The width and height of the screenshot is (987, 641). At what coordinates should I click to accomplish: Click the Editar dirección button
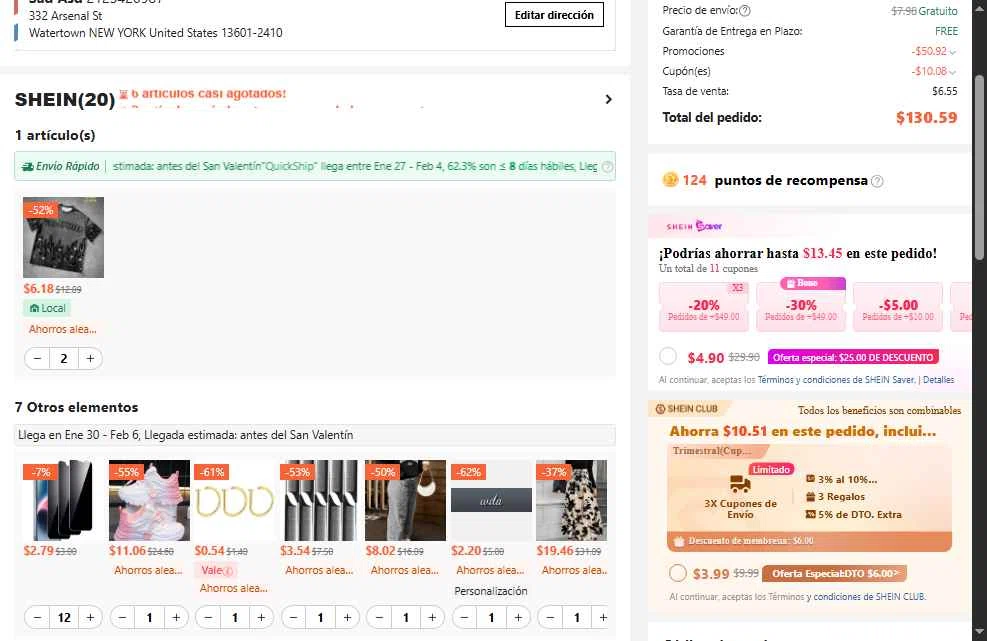coord(554,14)
